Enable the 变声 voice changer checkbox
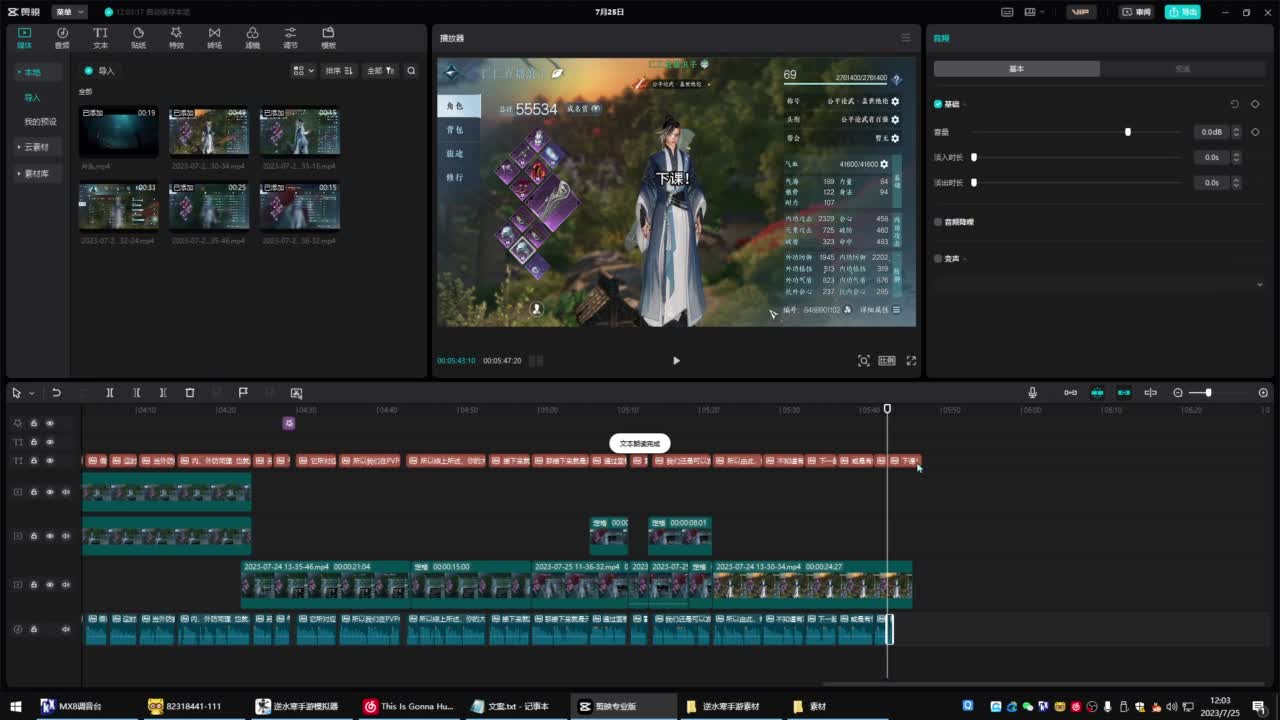1280x720 pixels. point(938,259)
